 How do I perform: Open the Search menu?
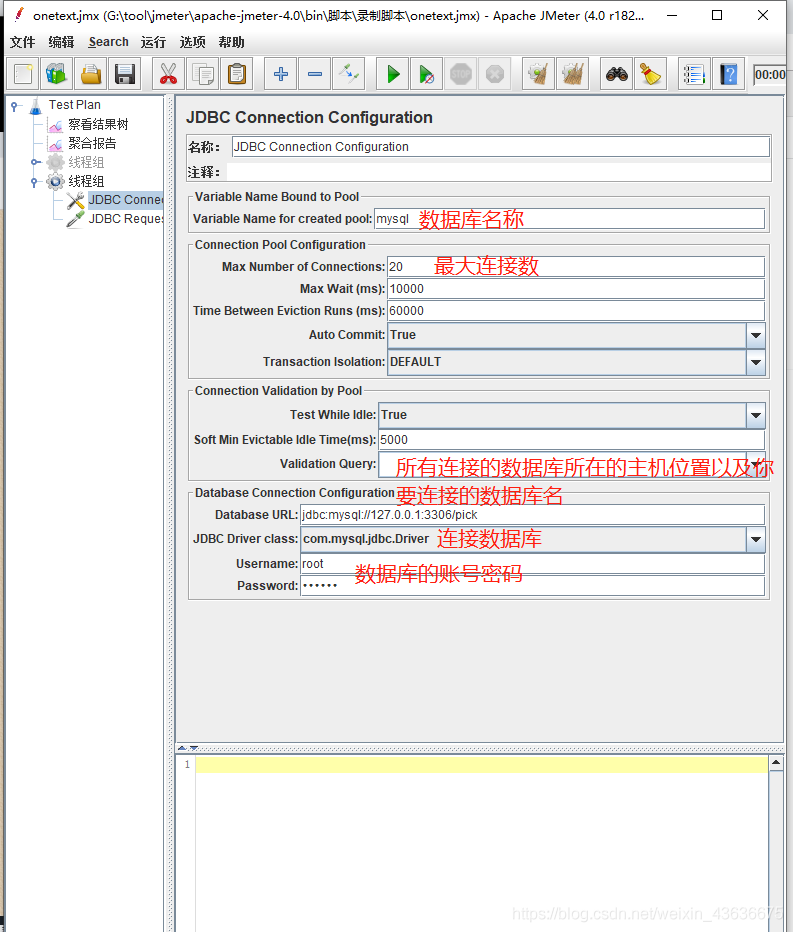(108, 42)
